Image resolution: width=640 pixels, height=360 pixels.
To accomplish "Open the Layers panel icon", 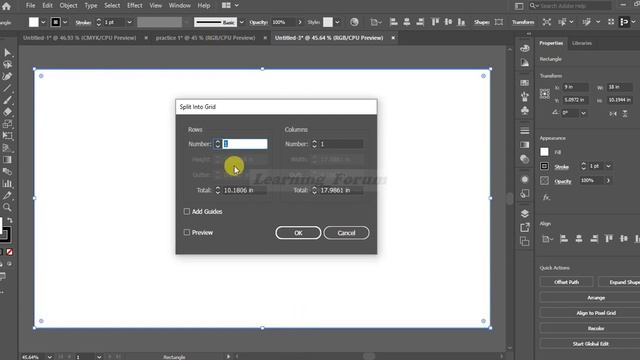I will pos(524,213).
